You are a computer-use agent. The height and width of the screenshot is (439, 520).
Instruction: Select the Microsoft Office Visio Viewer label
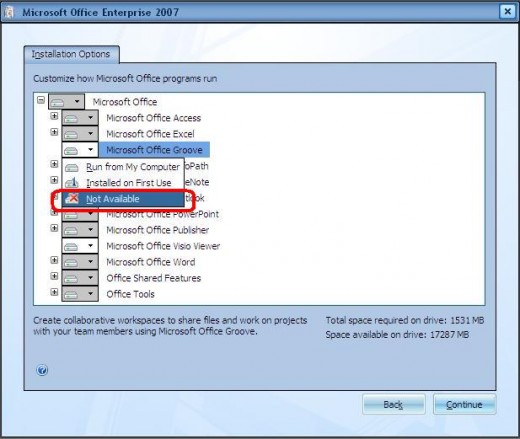[163, 246]
